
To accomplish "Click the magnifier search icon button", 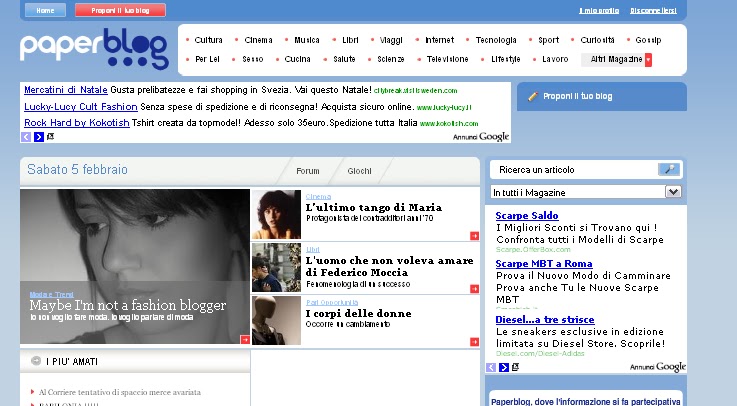I will pos(669,169).
